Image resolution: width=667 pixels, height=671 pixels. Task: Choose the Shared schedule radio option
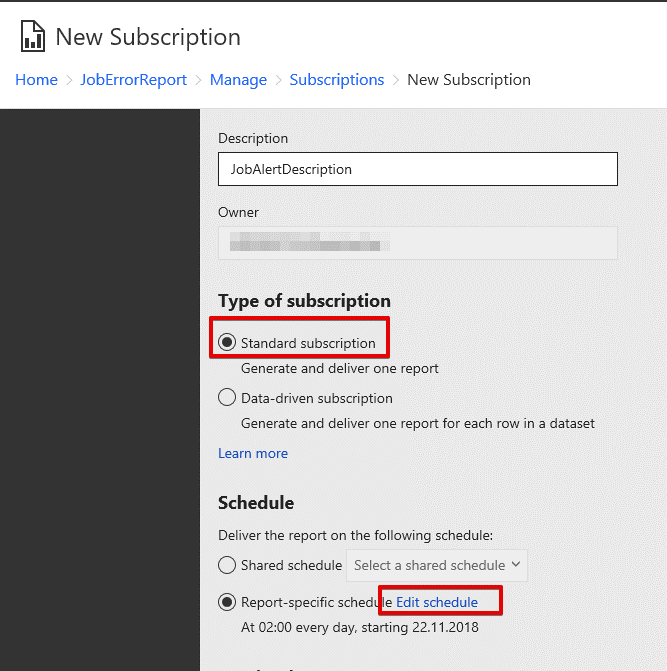coord(227,565)
